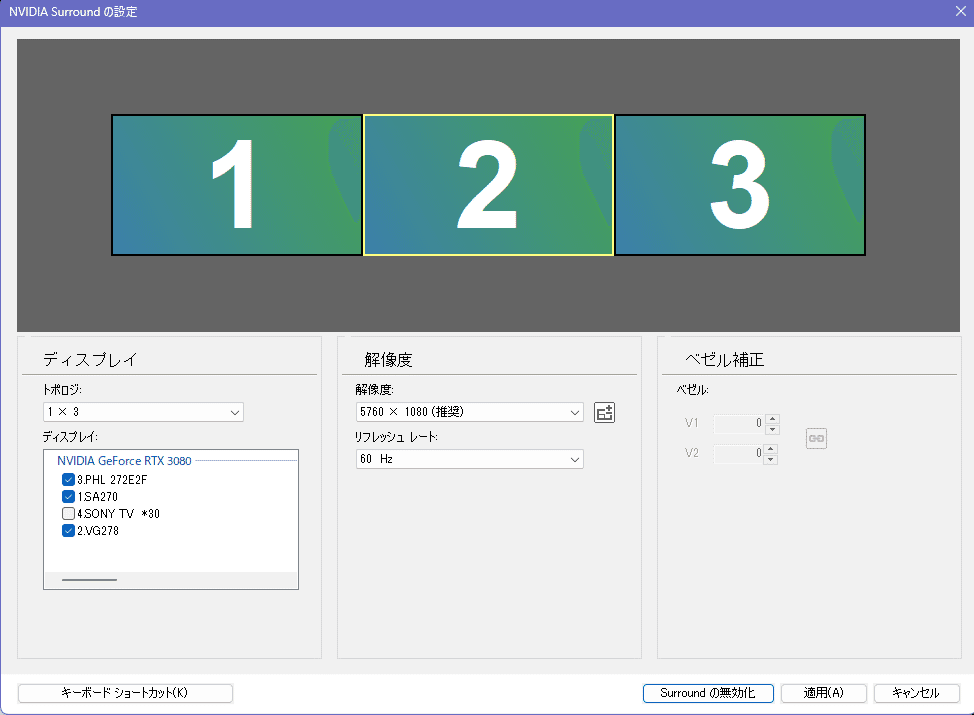Click the display list horizontal scrollbar
The height and width of the screenshot is (715, 974).
(89, 580)
